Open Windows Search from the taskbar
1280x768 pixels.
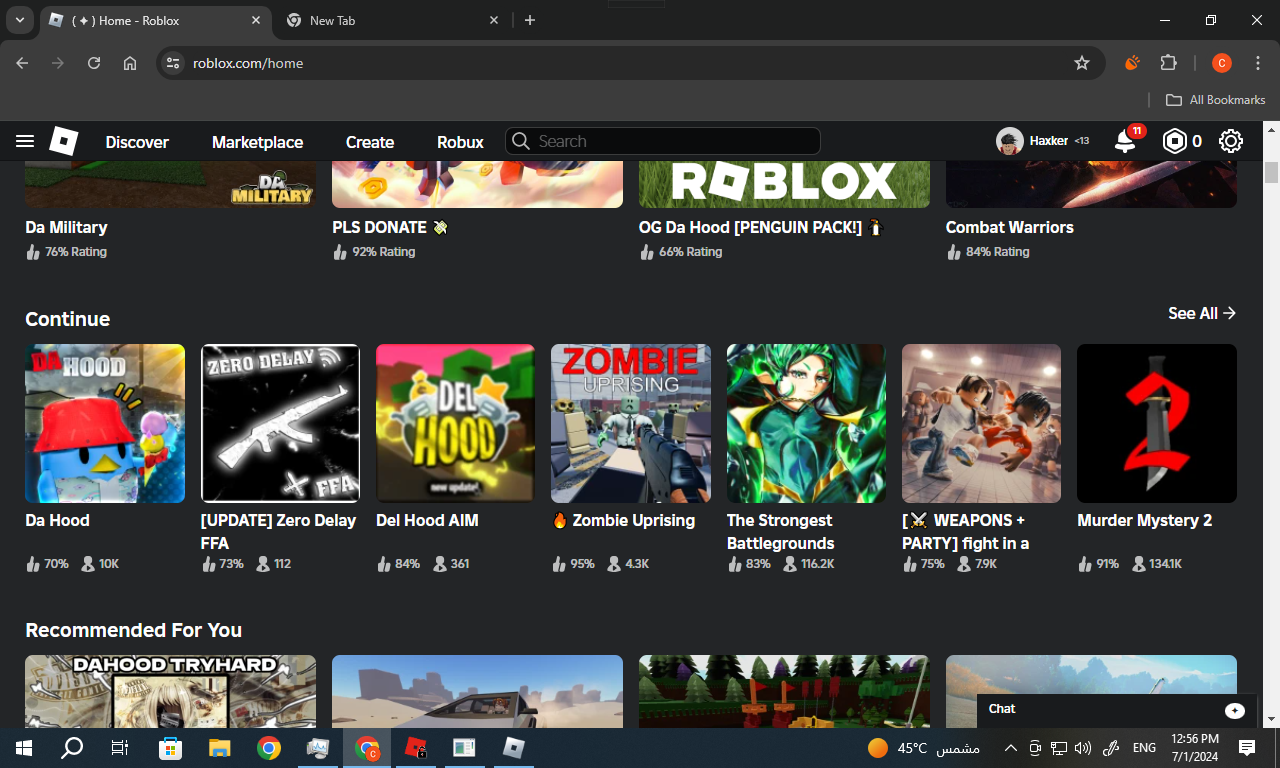point(72,747)
